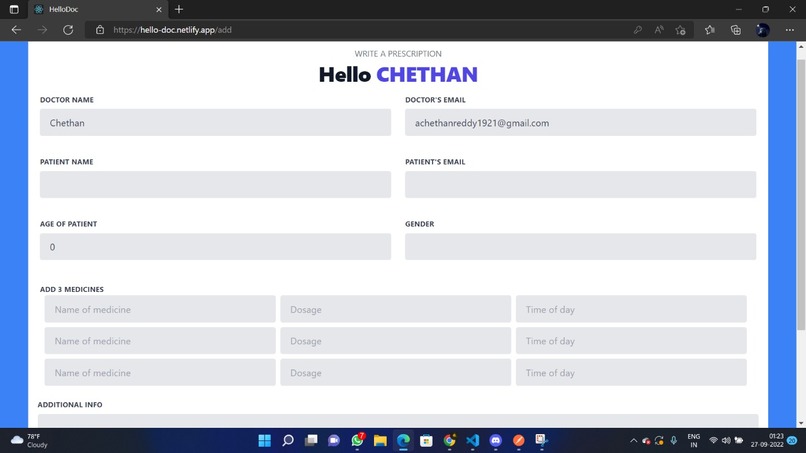
Task: Focus the Gender field
Action: (580, 247)
